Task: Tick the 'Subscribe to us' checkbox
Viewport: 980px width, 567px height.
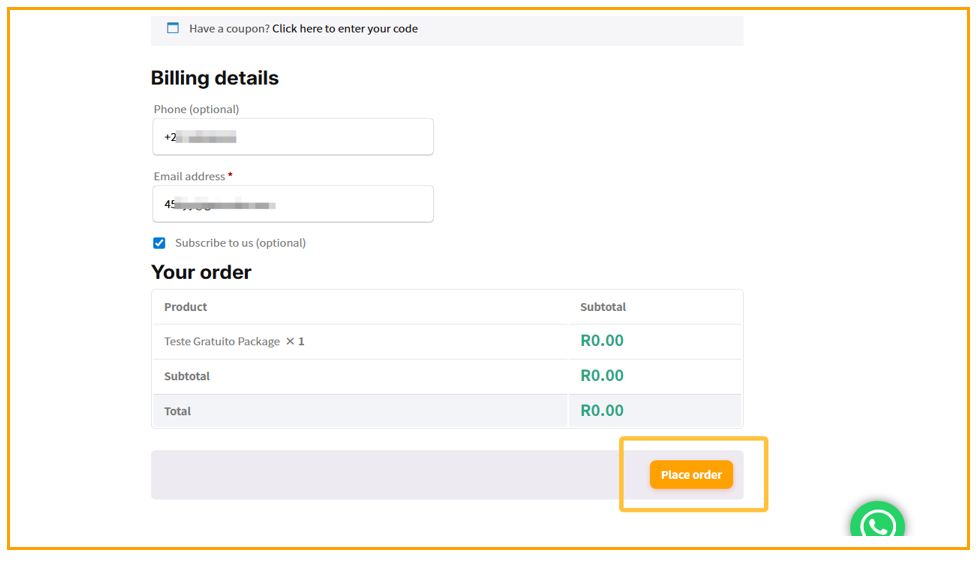Action: [x=159, y=243]
